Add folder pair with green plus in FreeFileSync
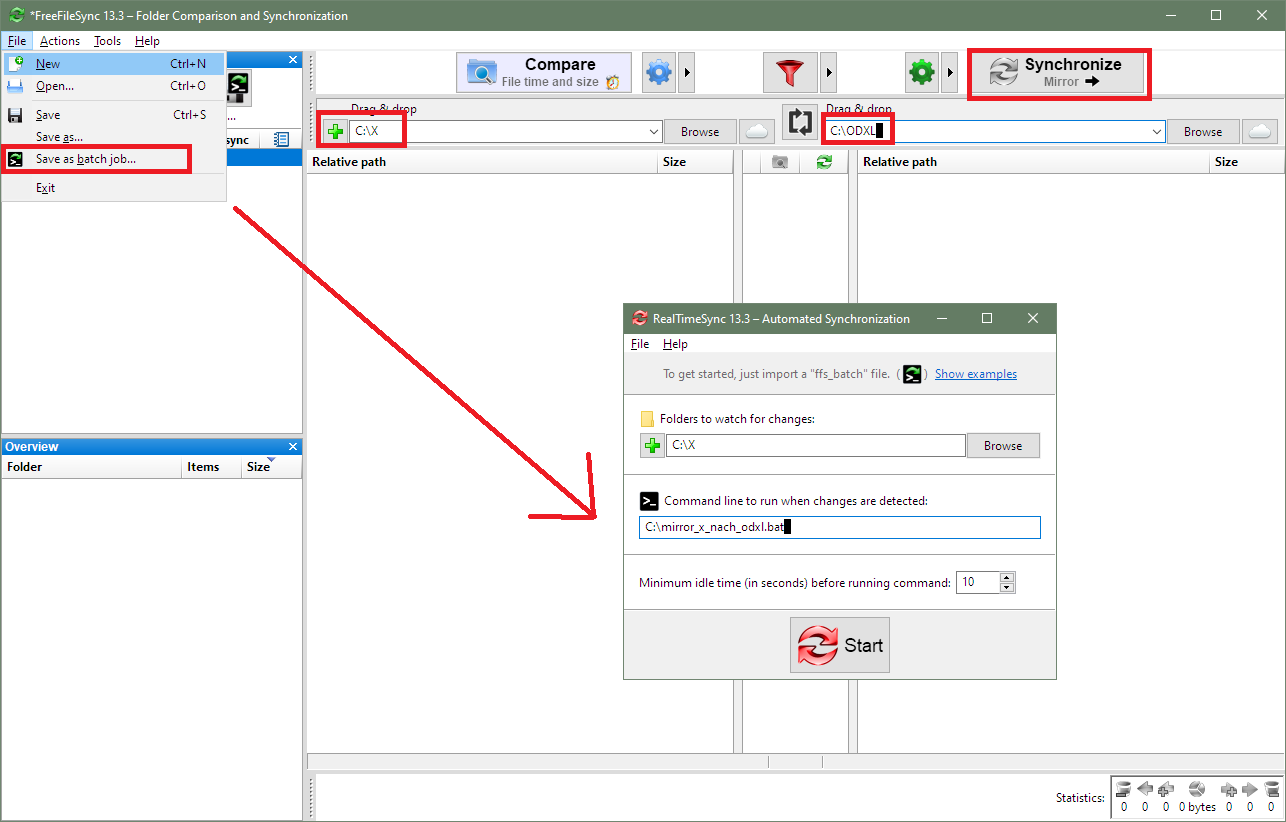The image size is (1286, 822). 335,131
